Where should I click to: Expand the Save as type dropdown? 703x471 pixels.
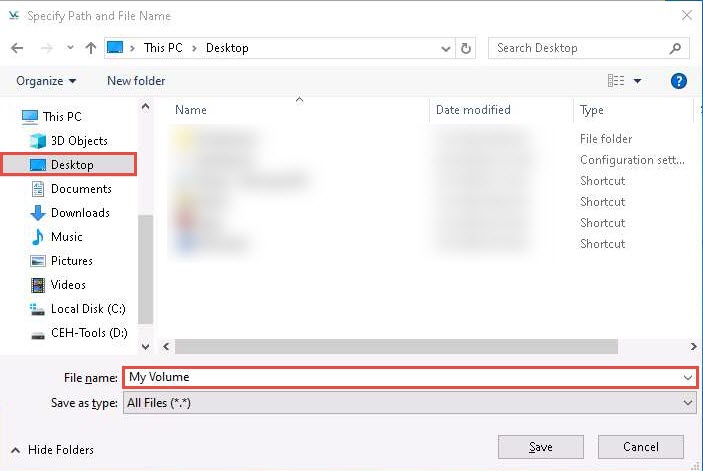click(x=687, y=402)
